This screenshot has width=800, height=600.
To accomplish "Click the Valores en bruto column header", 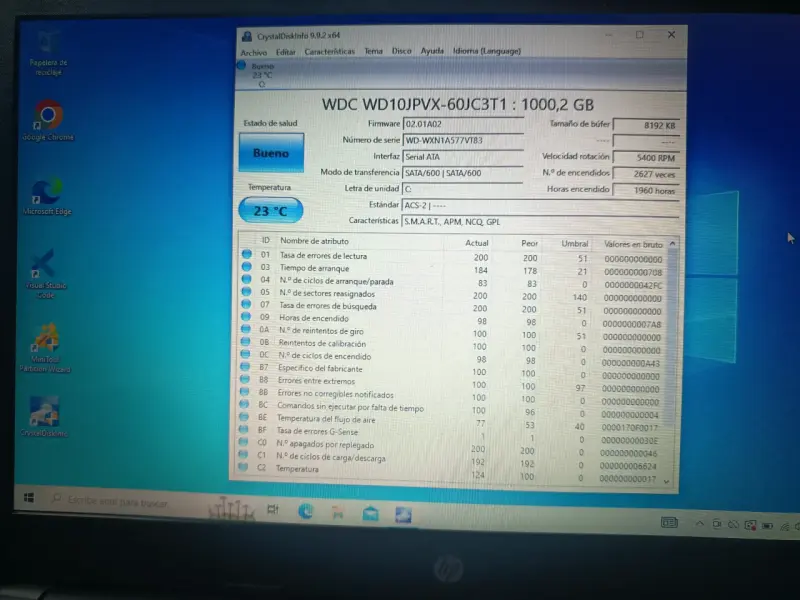I will [633, 244].
